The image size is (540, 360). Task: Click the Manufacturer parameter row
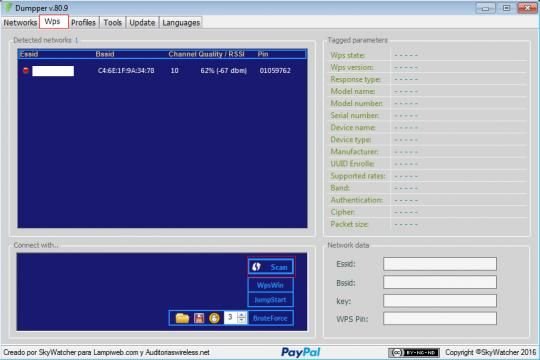pyautogui.click(x=428, y=152)
